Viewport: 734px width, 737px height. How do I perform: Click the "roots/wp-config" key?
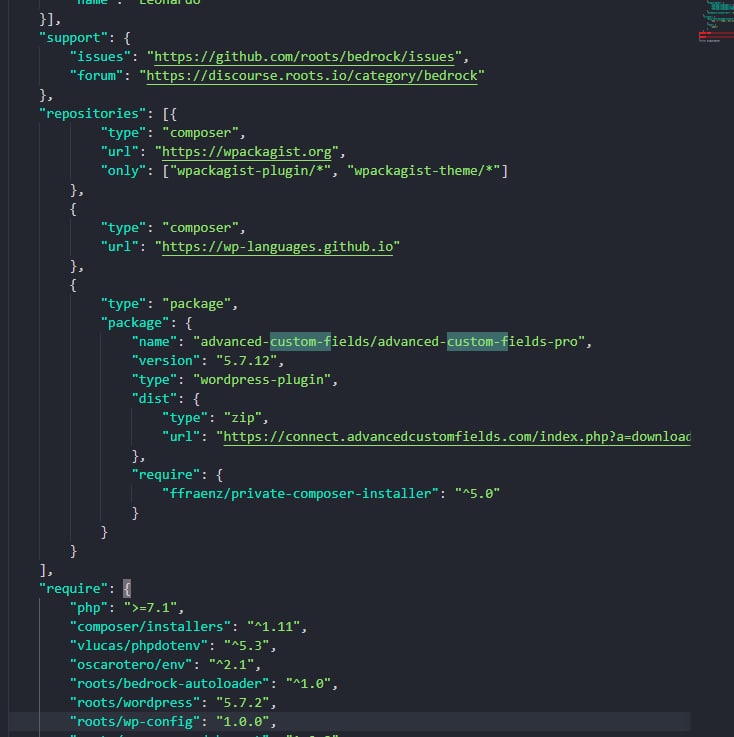point(135,721)
